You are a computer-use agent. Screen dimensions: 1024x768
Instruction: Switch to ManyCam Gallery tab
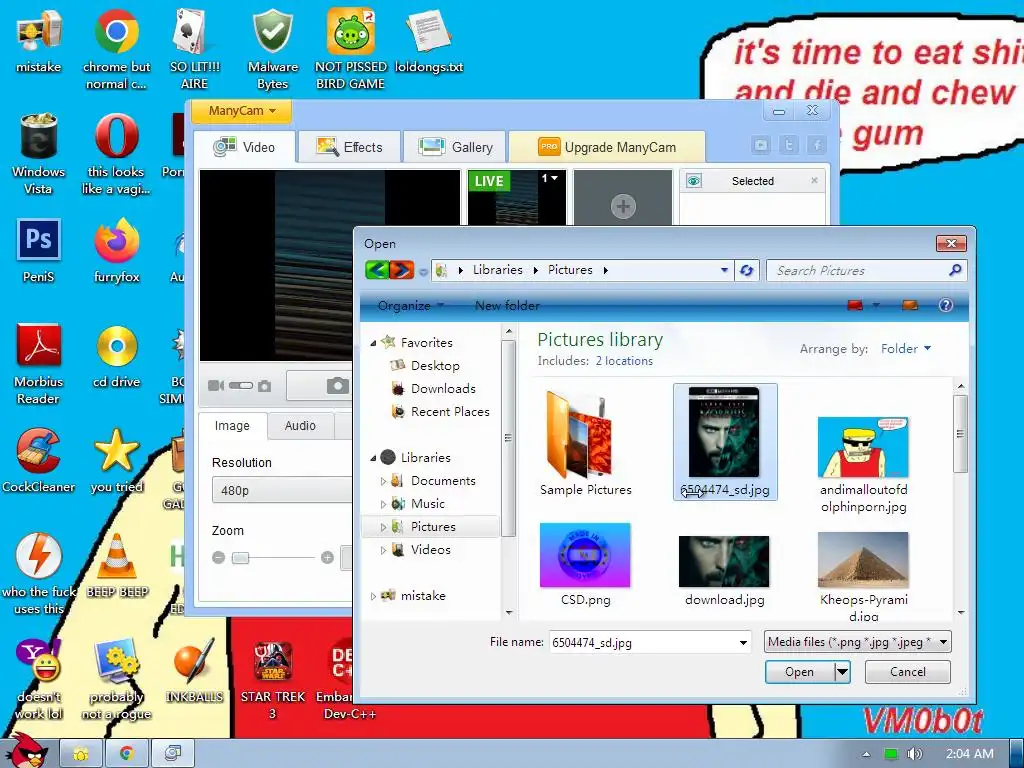[455, 147]
